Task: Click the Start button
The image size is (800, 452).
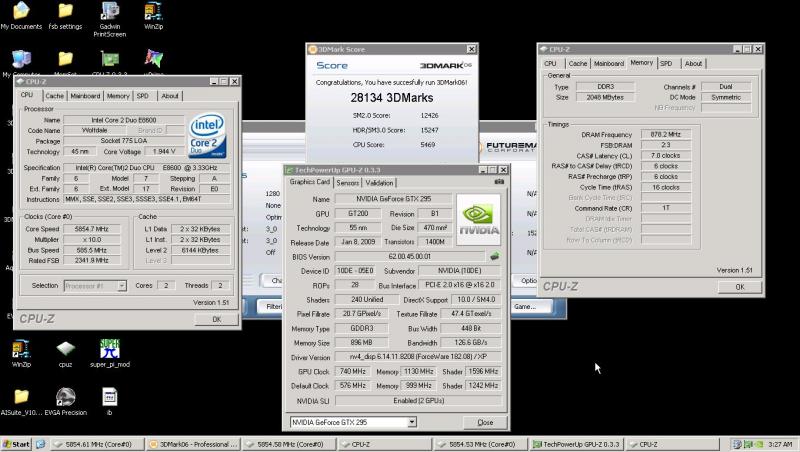Action: click(x=16, y=444)
